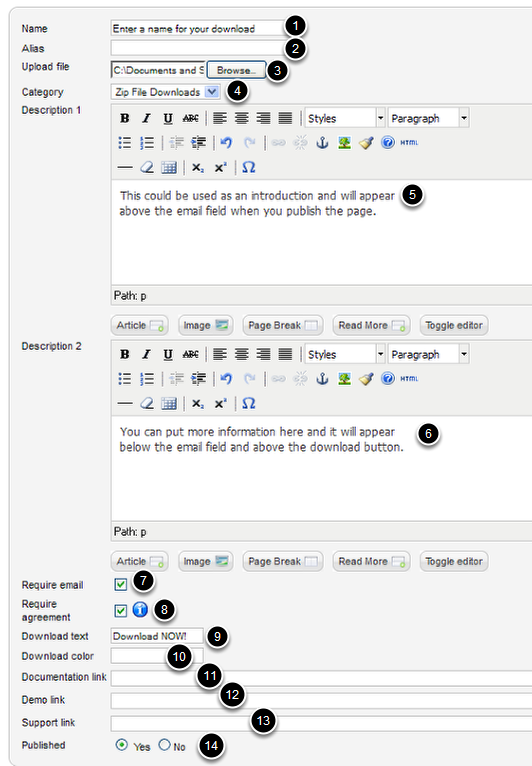Click undo arrow in Description 2 editor

[x=226, y=379]
